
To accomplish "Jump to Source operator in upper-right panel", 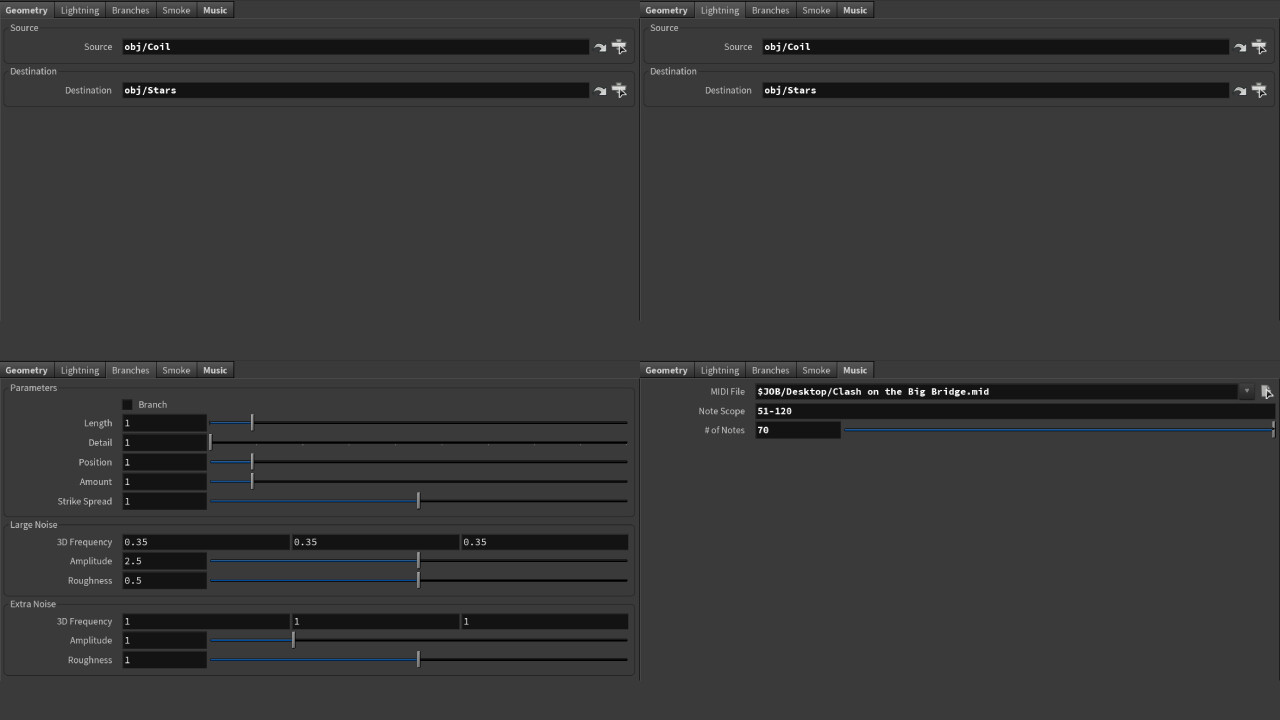I will 1240,47.
